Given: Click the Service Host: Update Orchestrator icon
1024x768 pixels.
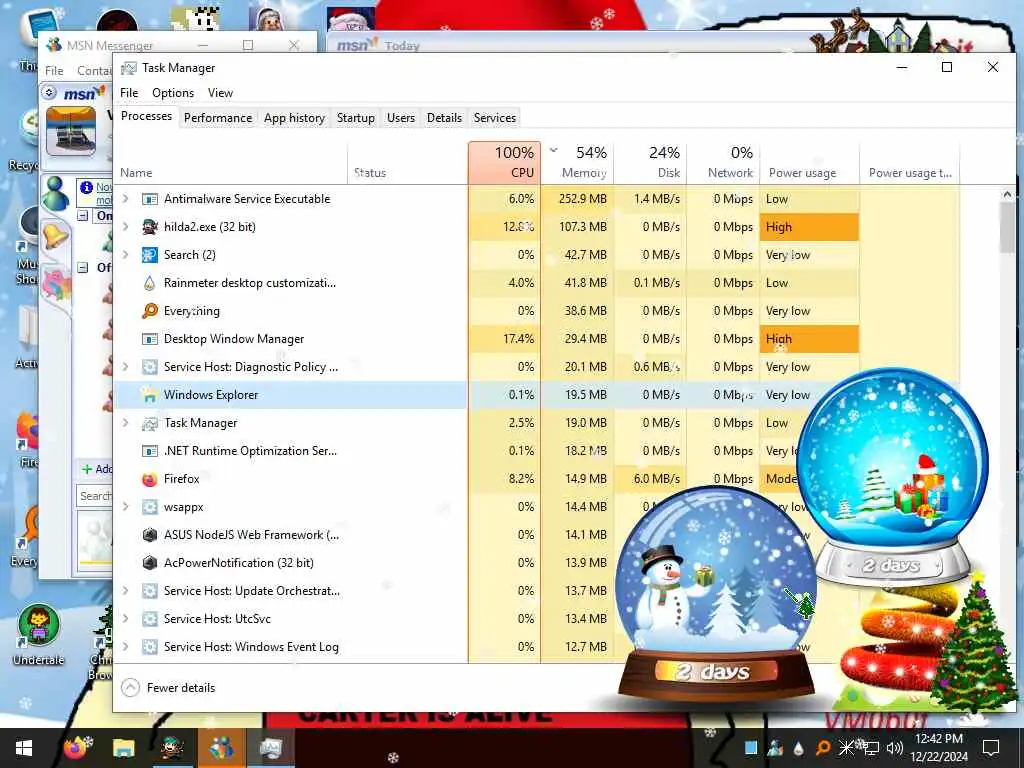Looking at the screenshot, I should pyautogui.click(x=150, y=591).
